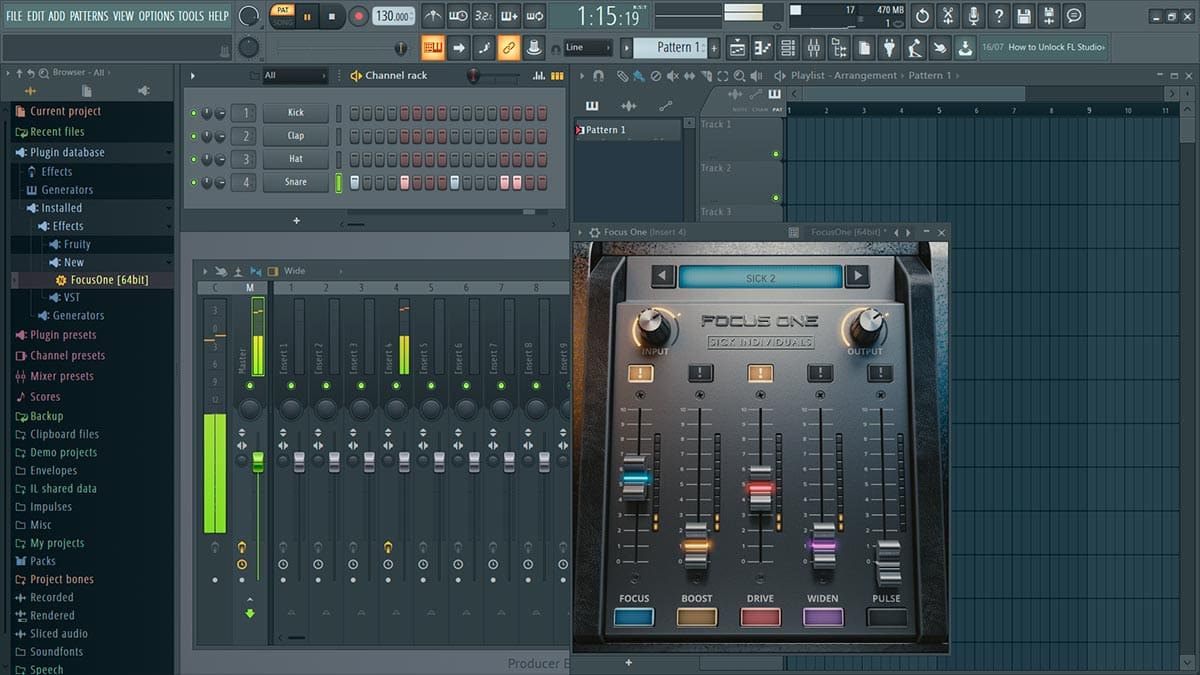Screen dimensions: 1200x675
Task: Open the ADD menu
Action: (x=57, y=16)
